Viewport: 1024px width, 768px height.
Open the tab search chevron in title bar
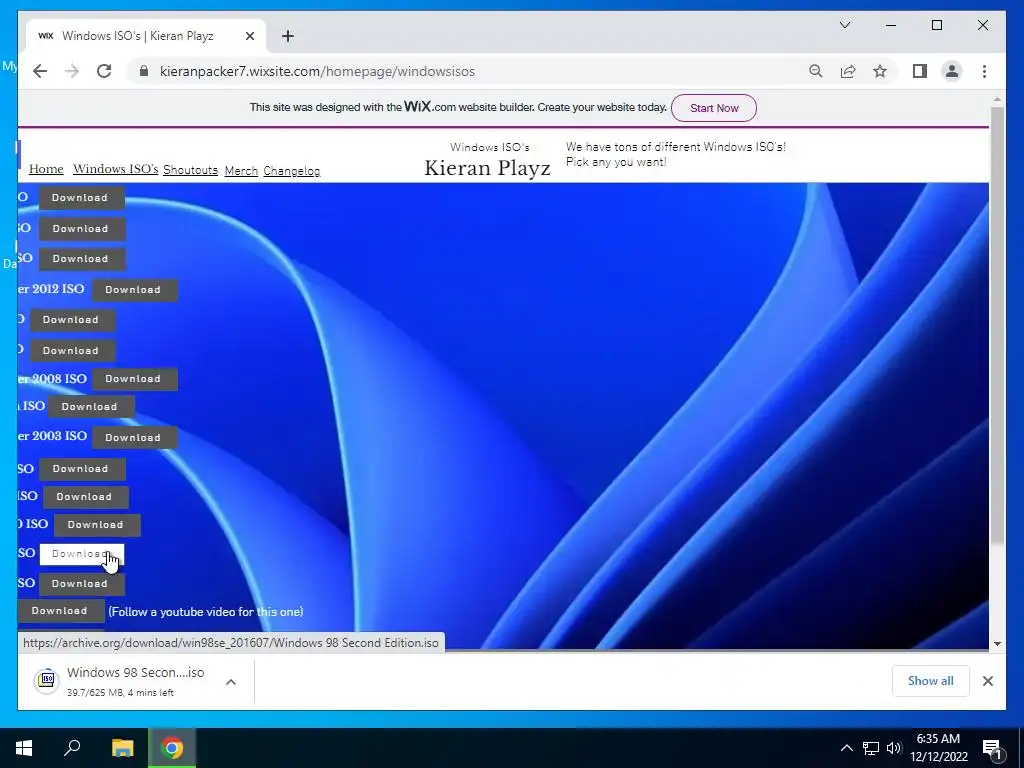(x=844, y=25)
